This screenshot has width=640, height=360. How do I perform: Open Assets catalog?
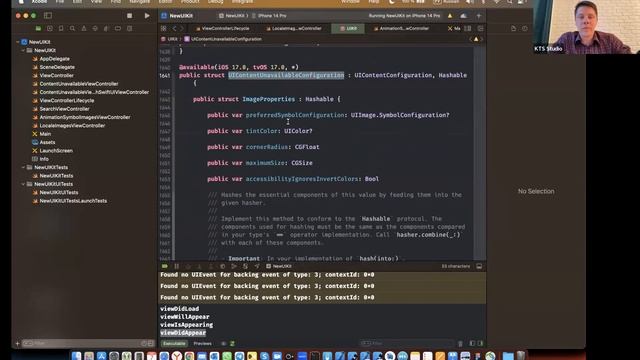point(44,142)
